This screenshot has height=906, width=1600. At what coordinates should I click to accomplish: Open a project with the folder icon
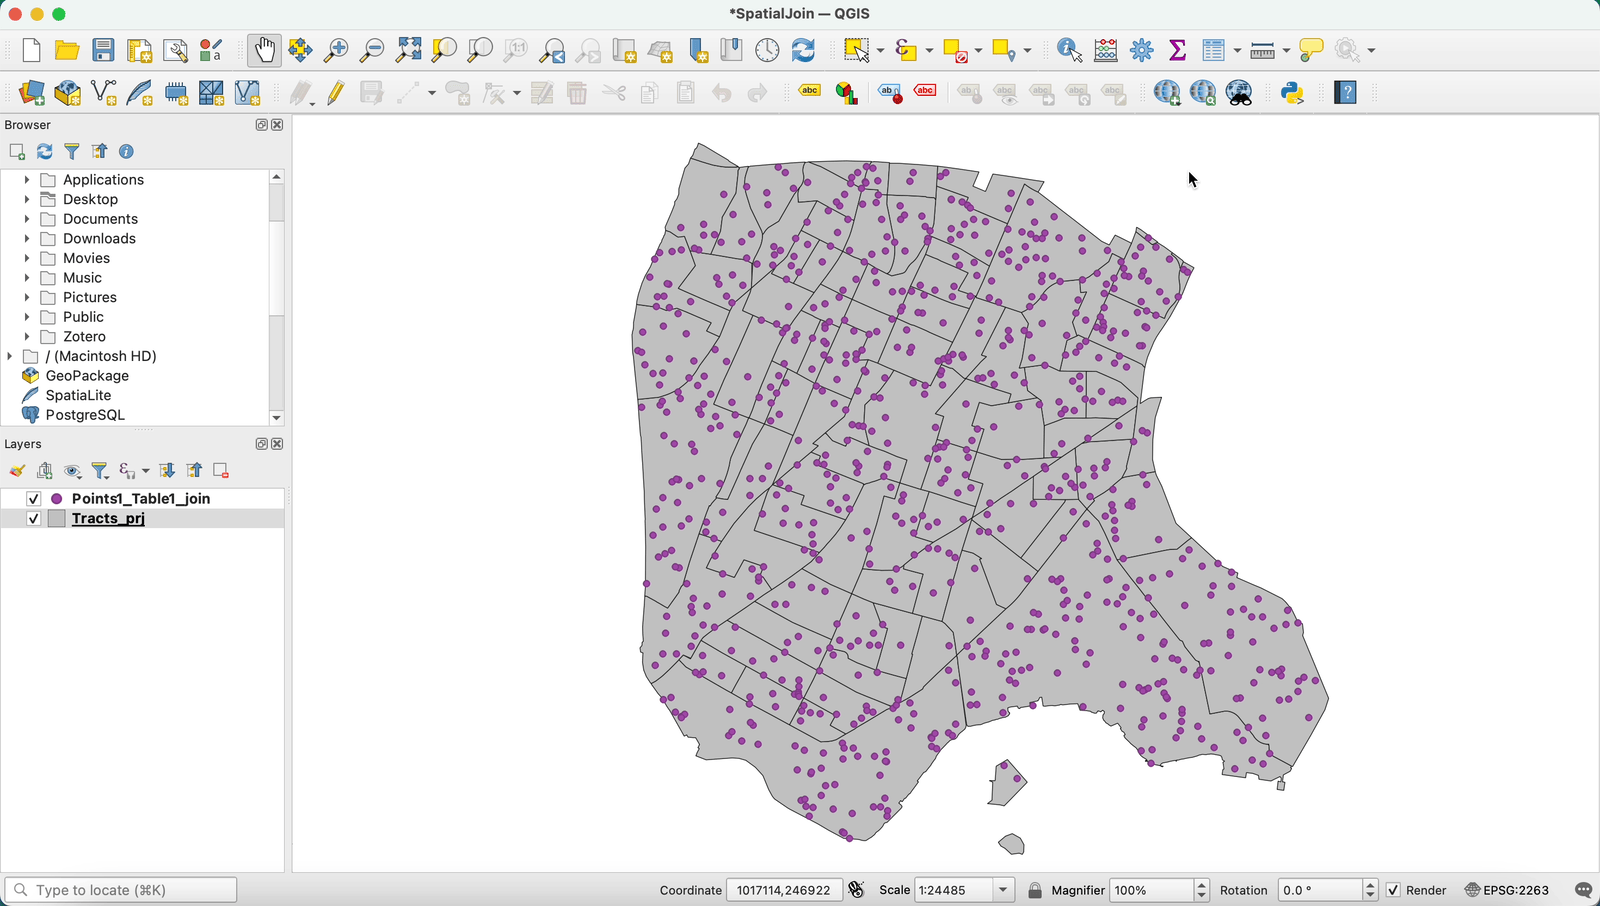click(67, 50)
